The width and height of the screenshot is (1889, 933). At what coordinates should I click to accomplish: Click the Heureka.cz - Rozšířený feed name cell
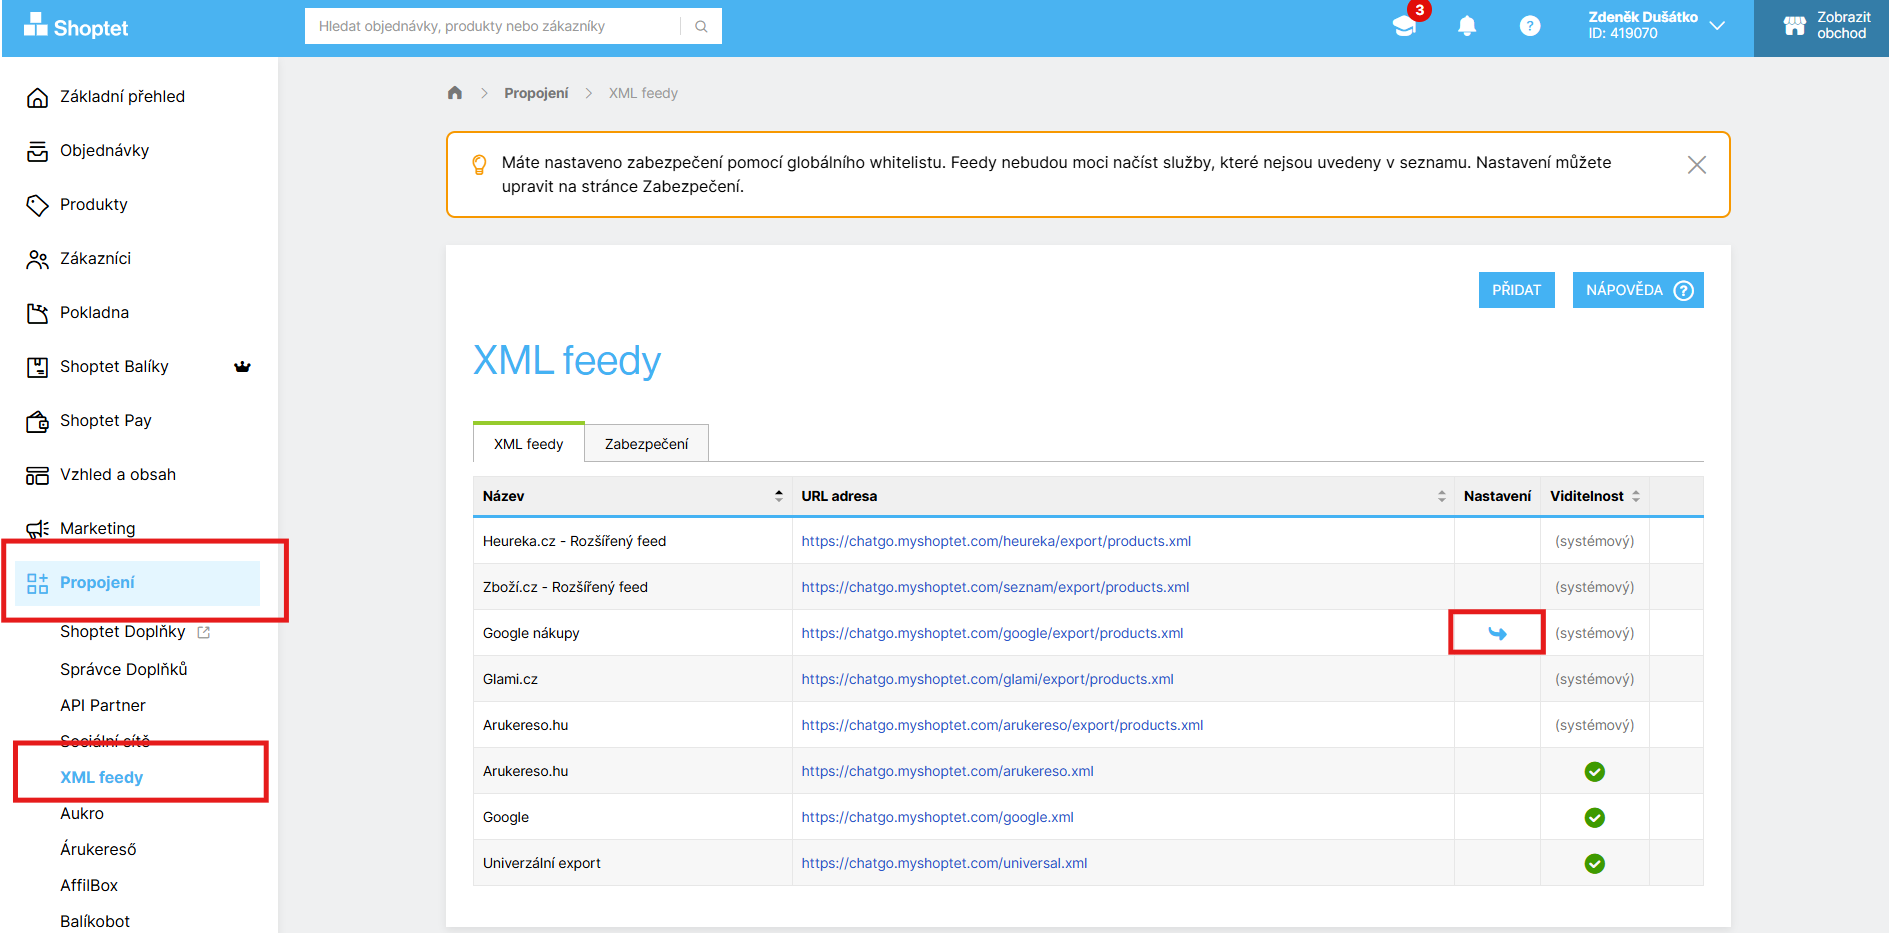click(632, 541)
